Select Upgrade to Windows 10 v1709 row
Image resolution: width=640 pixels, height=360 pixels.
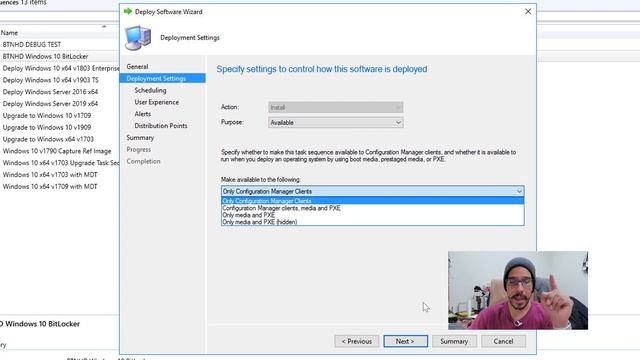[x=47, y=116]
